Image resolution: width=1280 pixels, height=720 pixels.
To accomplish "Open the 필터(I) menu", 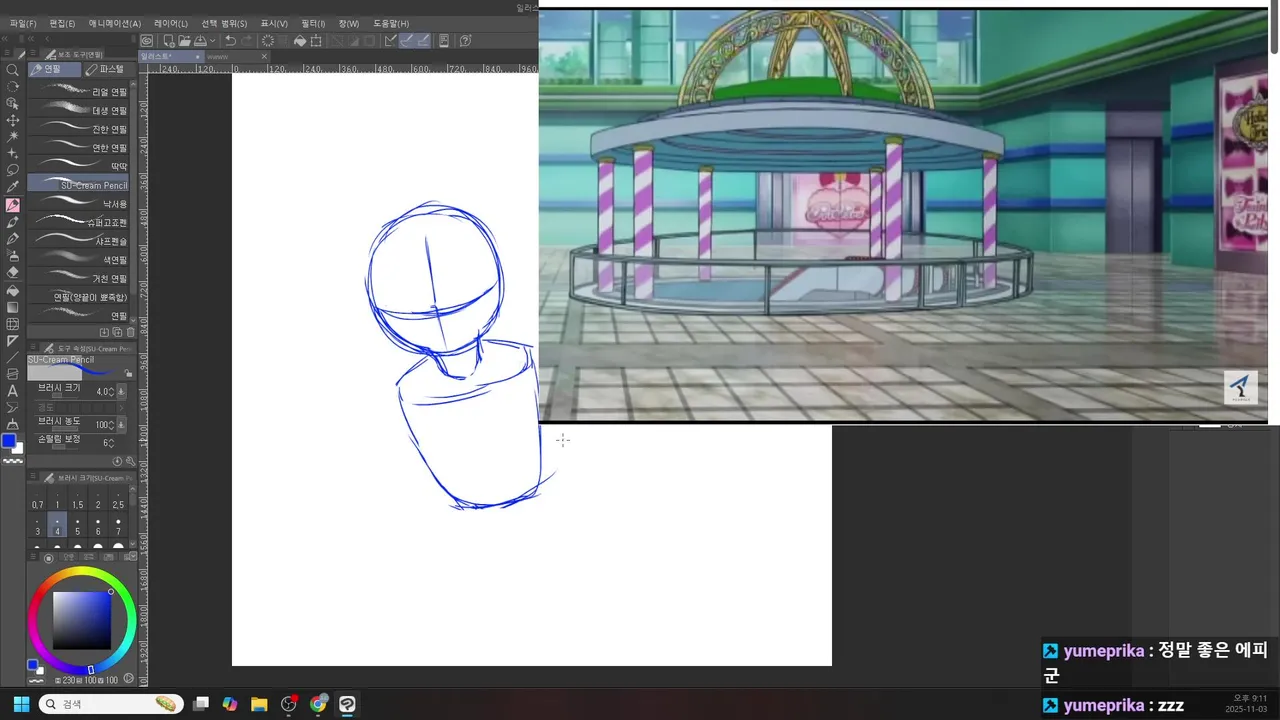I will pyautogui.click(x=313, y=23).
